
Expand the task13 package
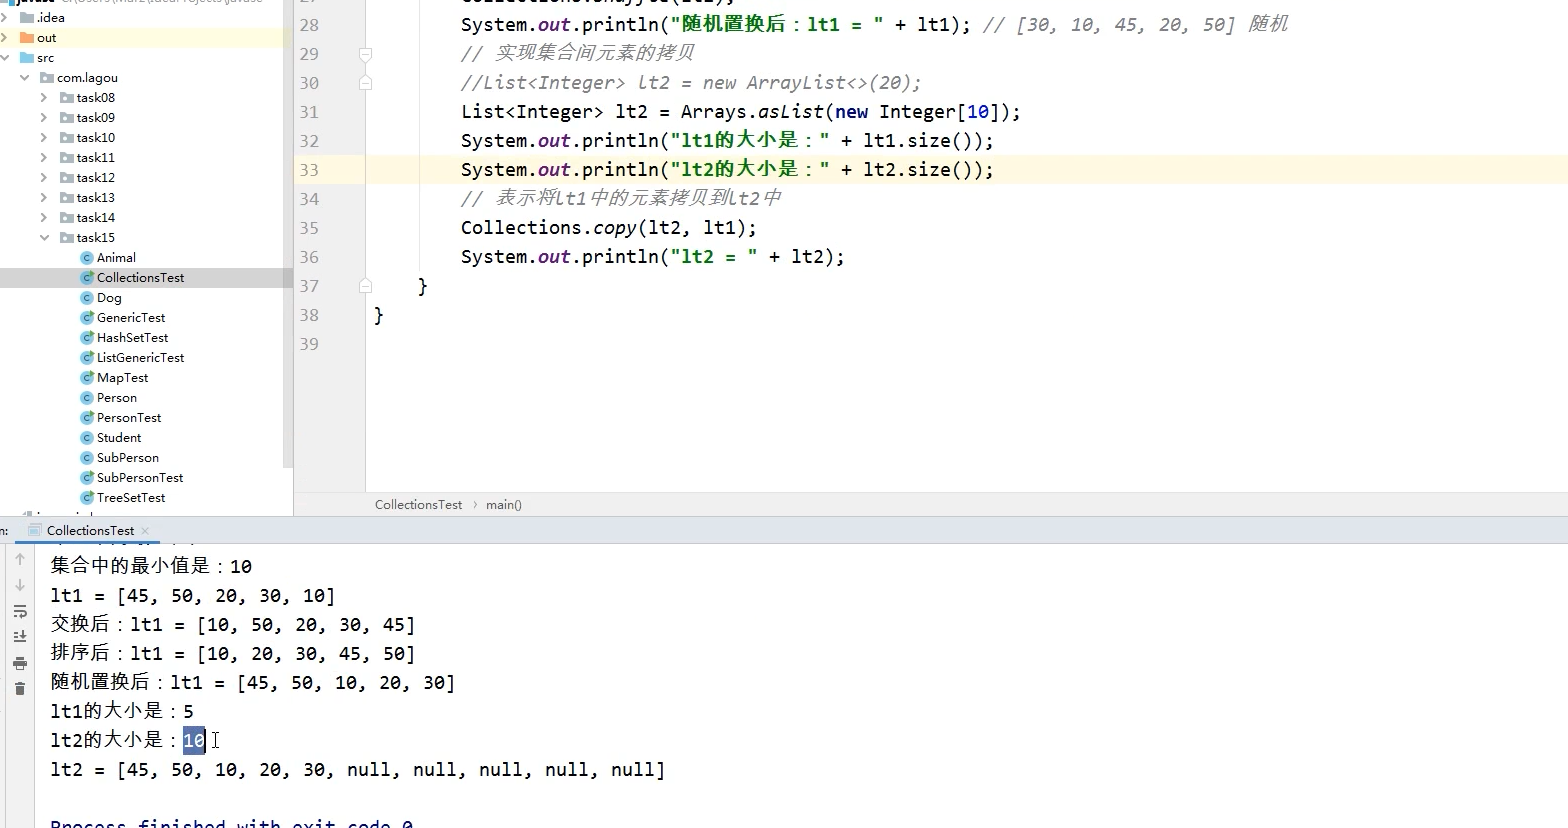tap(44, 198)
